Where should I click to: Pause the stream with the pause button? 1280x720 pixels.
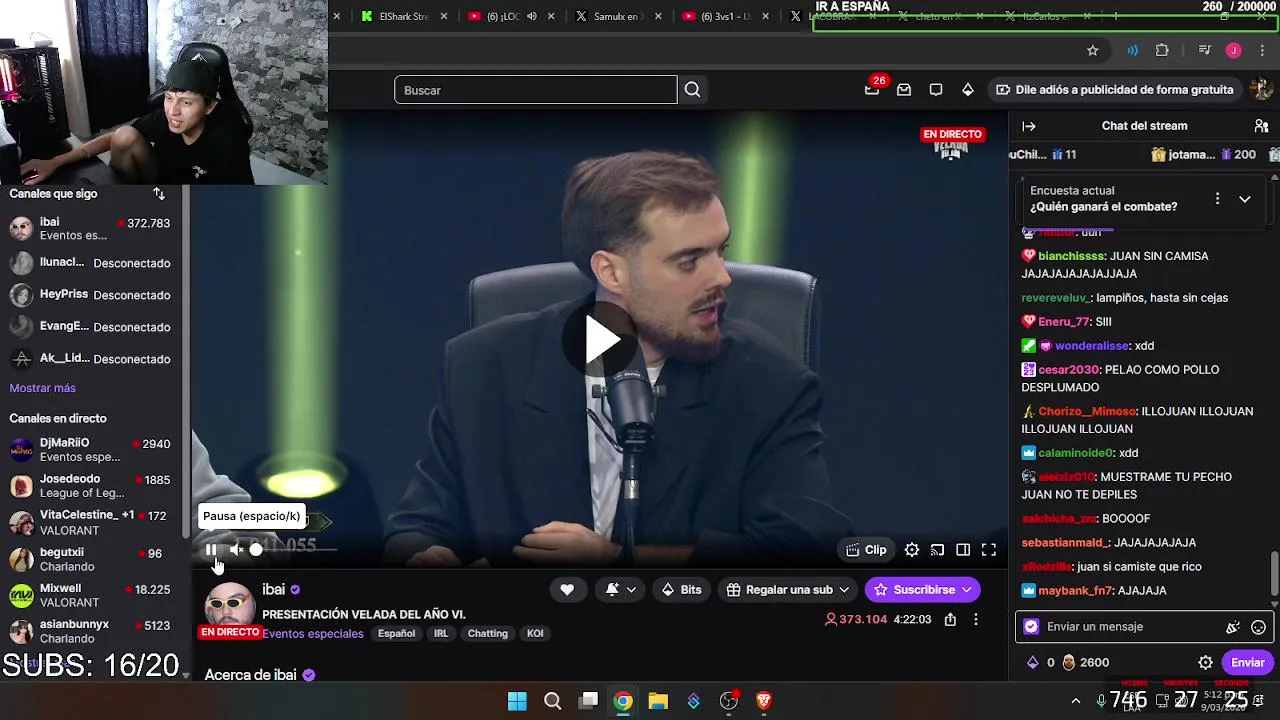point(211,549)
